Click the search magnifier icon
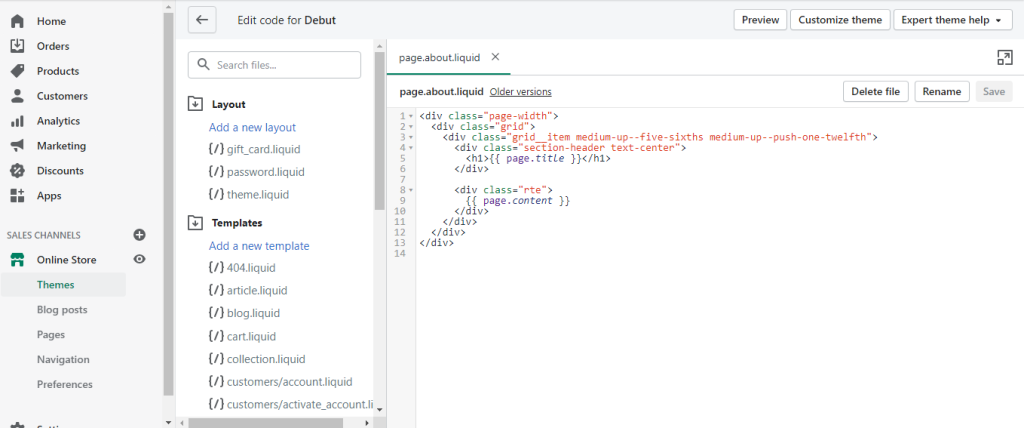Viewport: 1024px width, 428px height. coord(203,65)
